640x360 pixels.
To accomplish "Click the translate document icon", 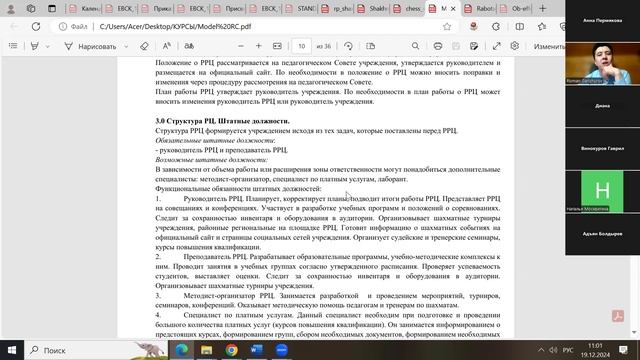I will (189, 46).
